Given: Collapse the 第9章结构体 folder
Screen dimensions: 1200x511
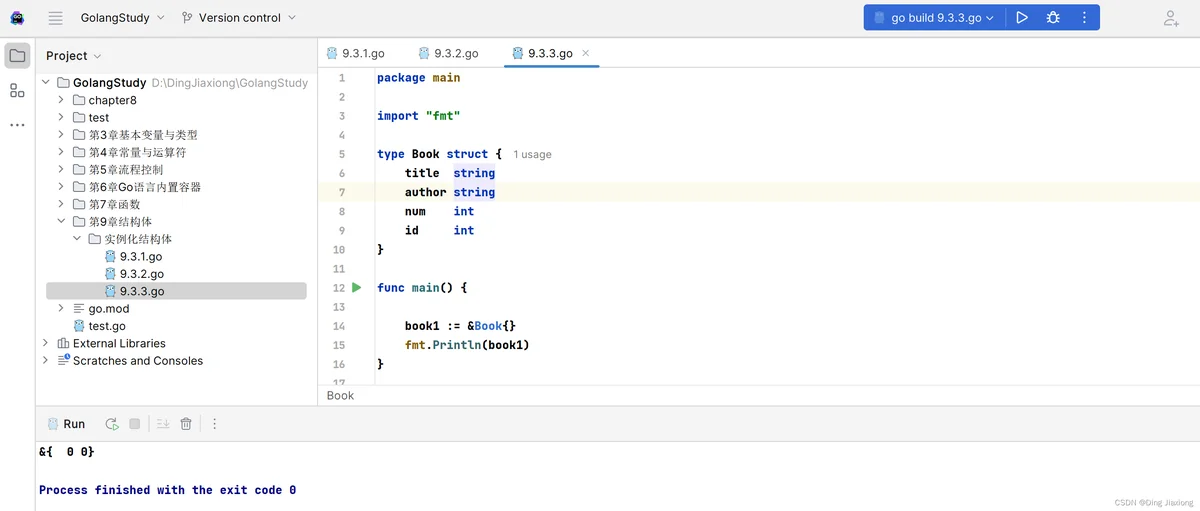Looking at the screenshot, I should [61, 222].
